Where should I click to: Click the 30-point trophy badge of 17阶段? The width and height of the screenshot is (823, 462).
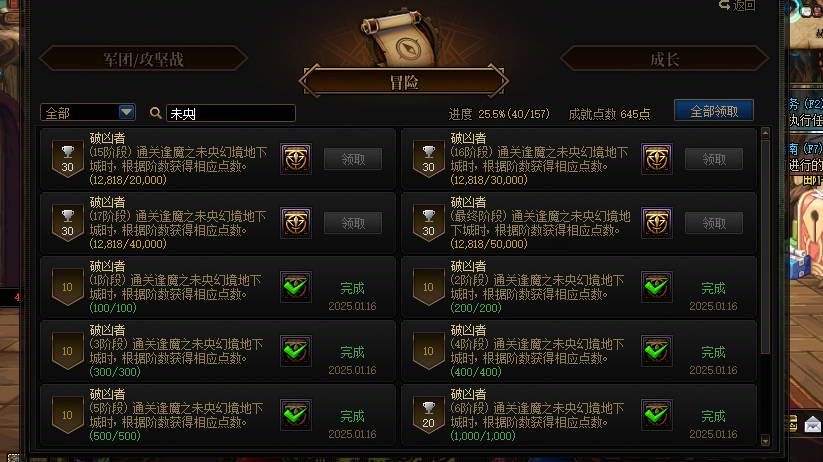point(68,223)
